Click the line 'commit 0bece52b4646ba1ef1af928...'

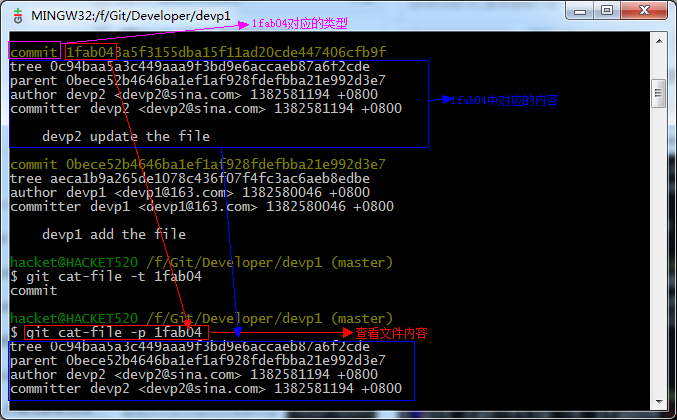point(198,164)
